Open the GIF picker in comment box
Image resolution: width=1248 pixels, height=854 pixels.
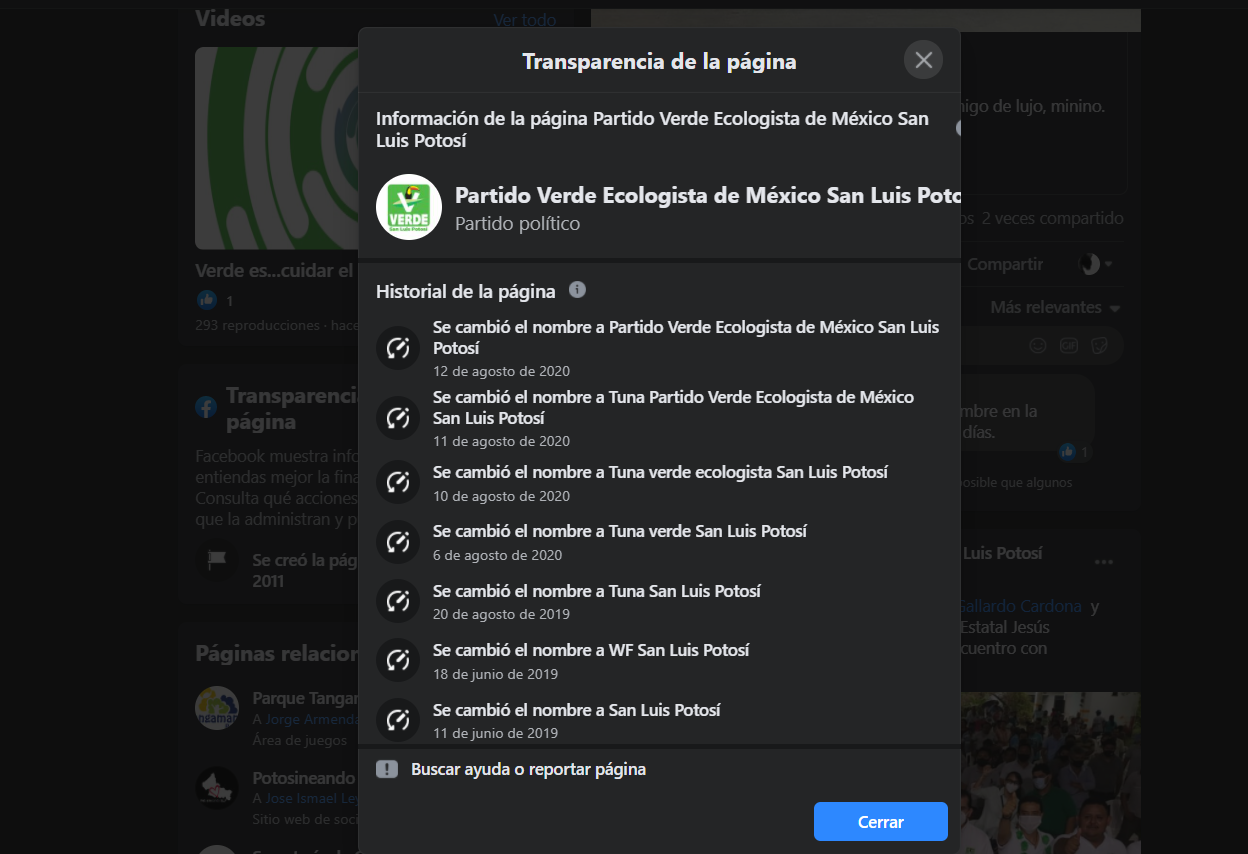click(1069, 345)
